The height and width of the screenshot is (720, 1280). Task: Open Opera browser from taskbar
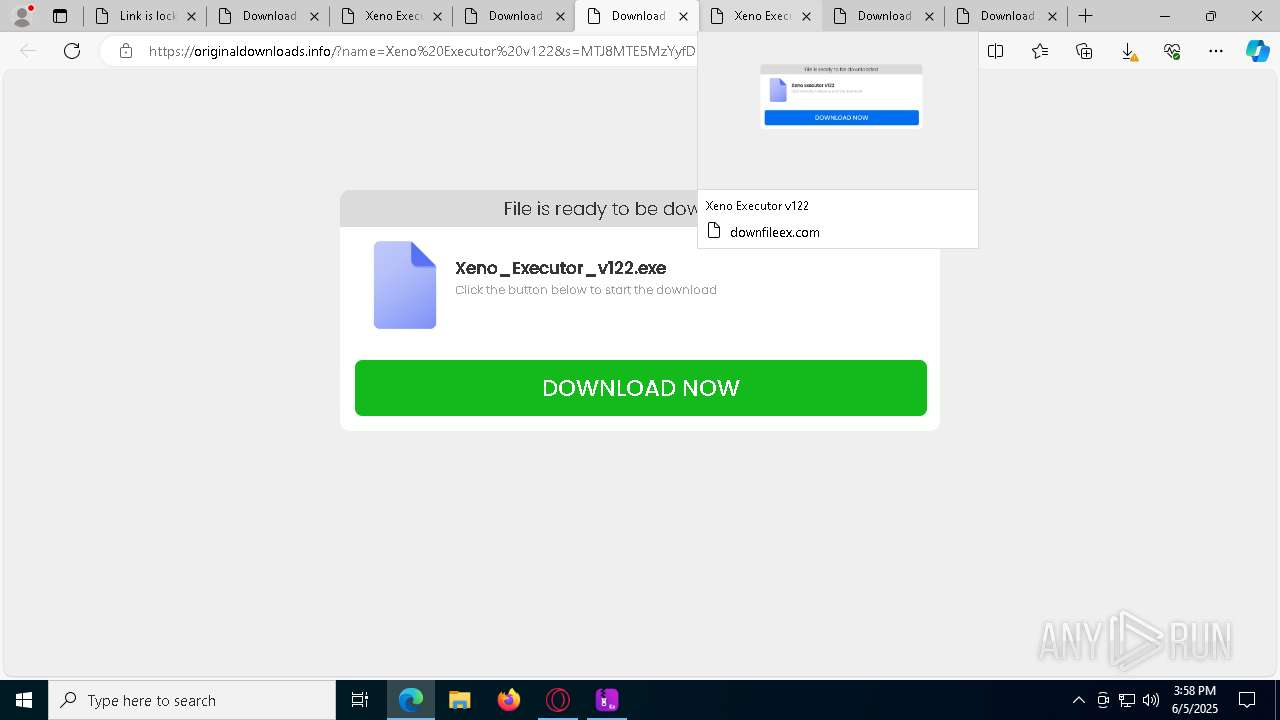point(558,700)
